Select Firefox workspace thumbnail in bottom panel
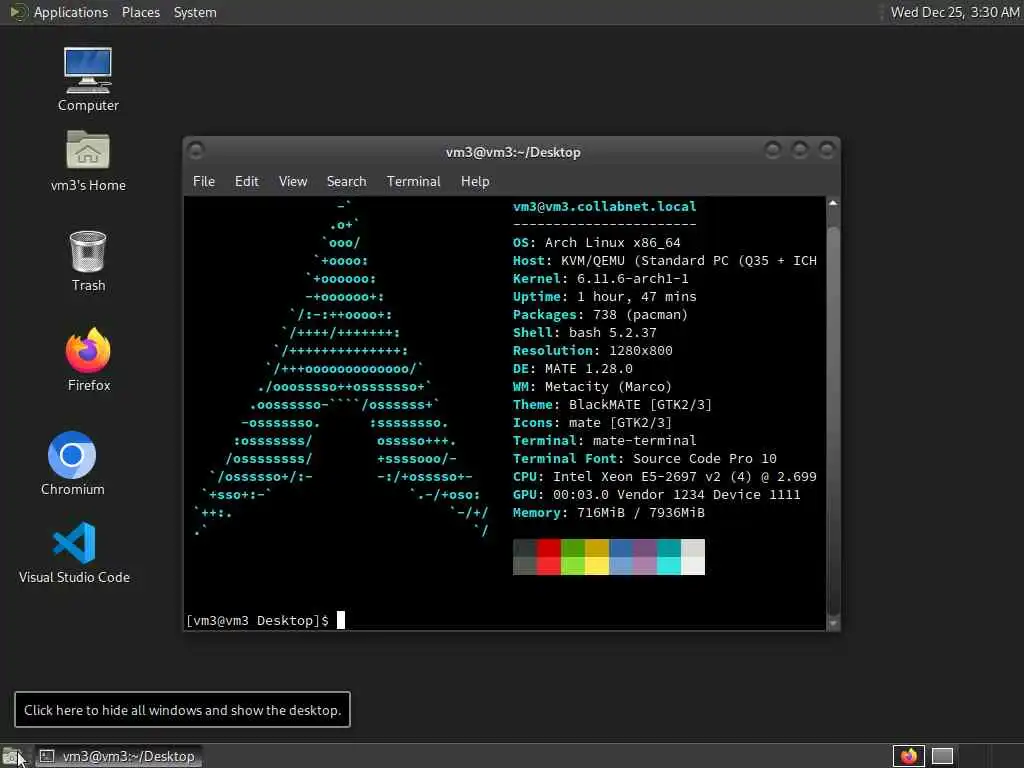 [x=908, y=756]
